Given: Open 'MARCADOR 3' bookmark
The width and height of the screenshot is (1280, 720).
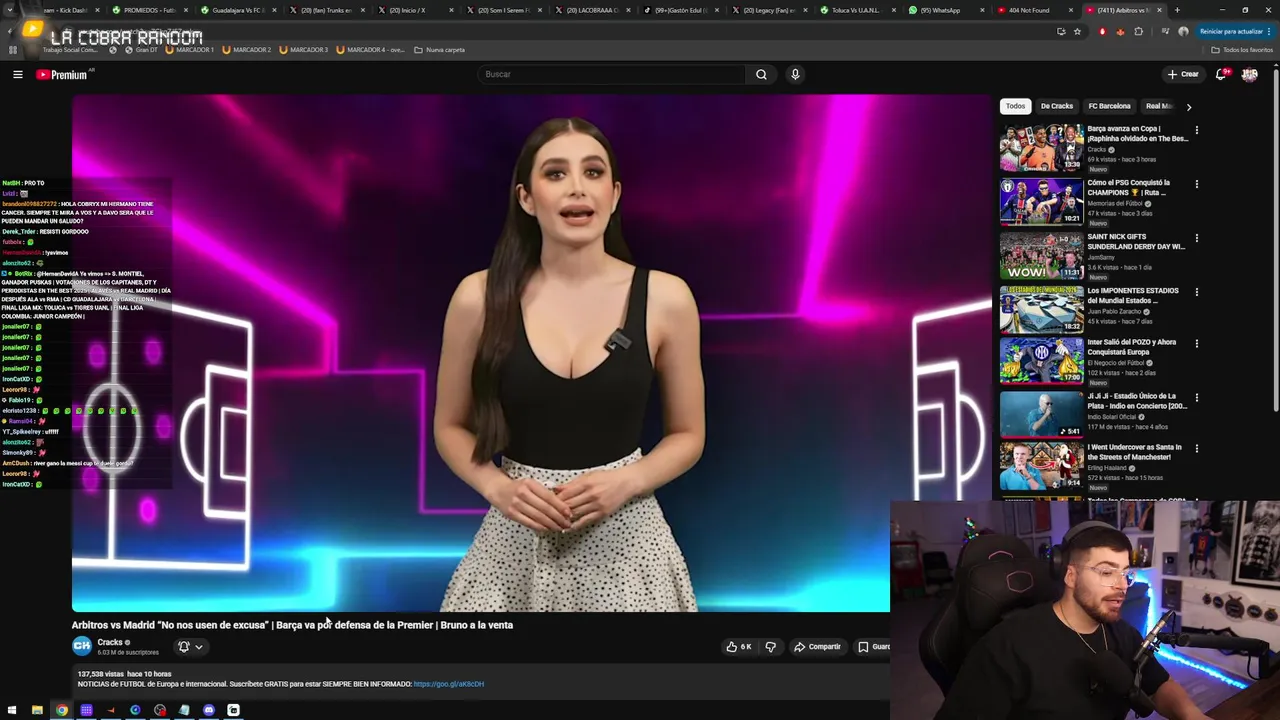Looking at the screenshot, I should coord(304,49).
